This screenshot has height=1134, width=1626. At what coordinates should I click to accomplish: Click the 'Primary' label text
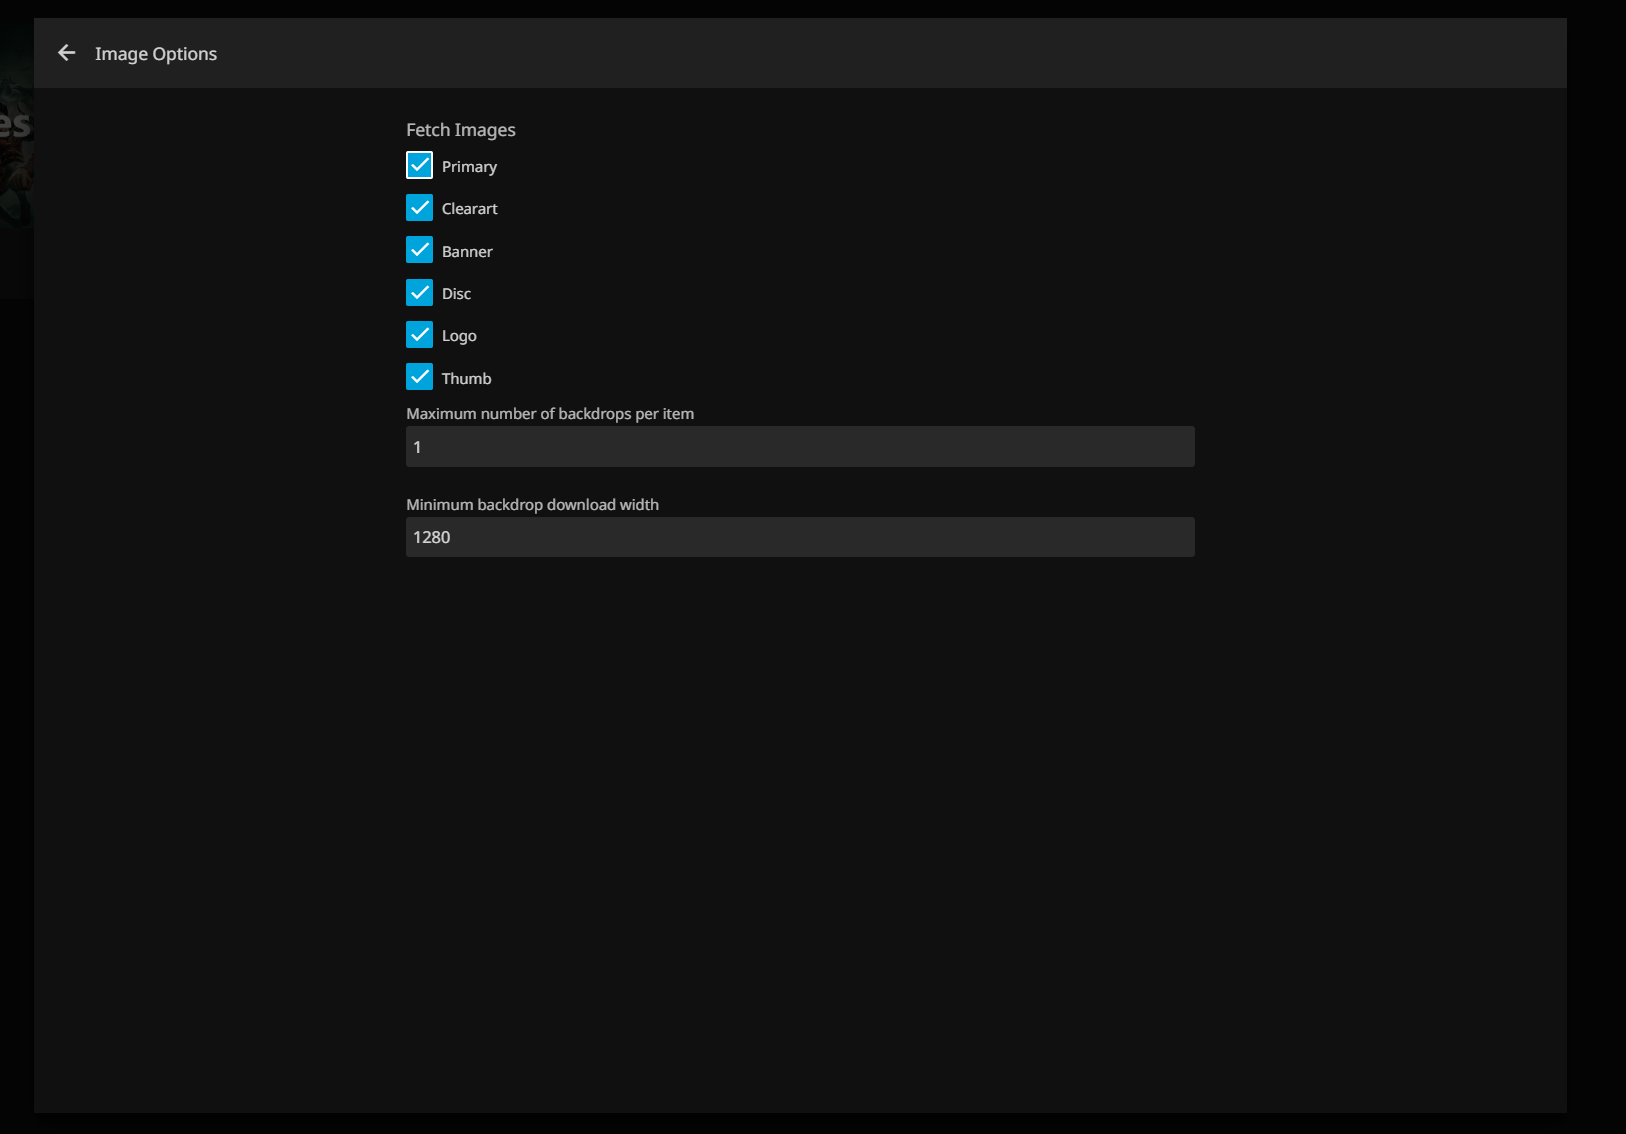point(469,167)
